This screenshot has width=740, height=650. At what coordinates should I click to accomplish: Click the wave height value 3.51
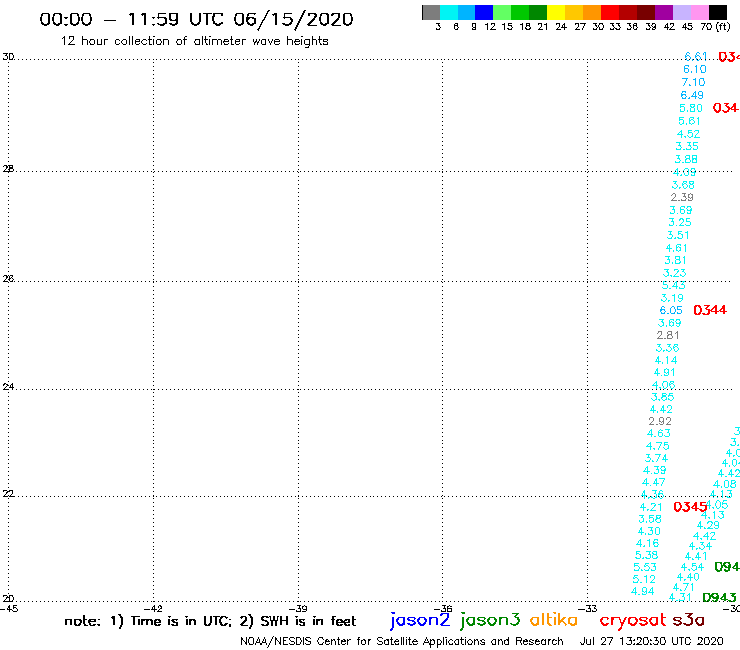(678, 235)
